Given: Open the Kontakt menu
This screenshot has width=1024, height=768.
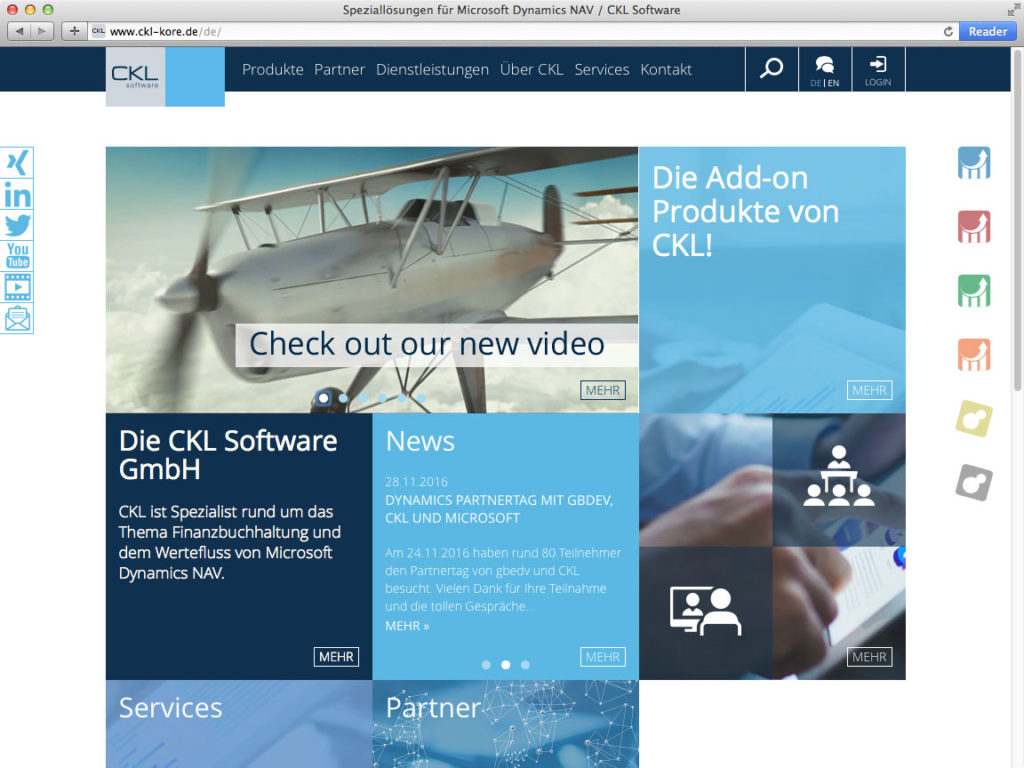Looking at the screenshot, I should 665,69.
